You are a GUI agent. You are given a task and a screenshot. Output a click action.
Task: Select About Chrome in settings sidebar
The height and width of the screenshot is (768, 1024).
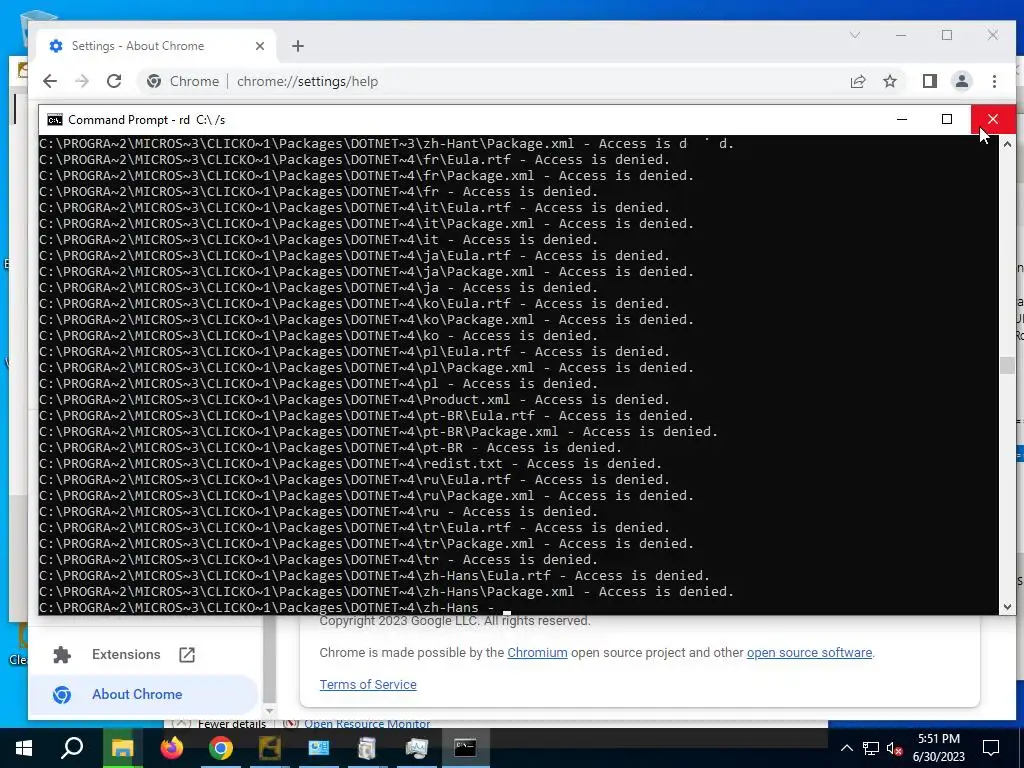tap(144, 694)
